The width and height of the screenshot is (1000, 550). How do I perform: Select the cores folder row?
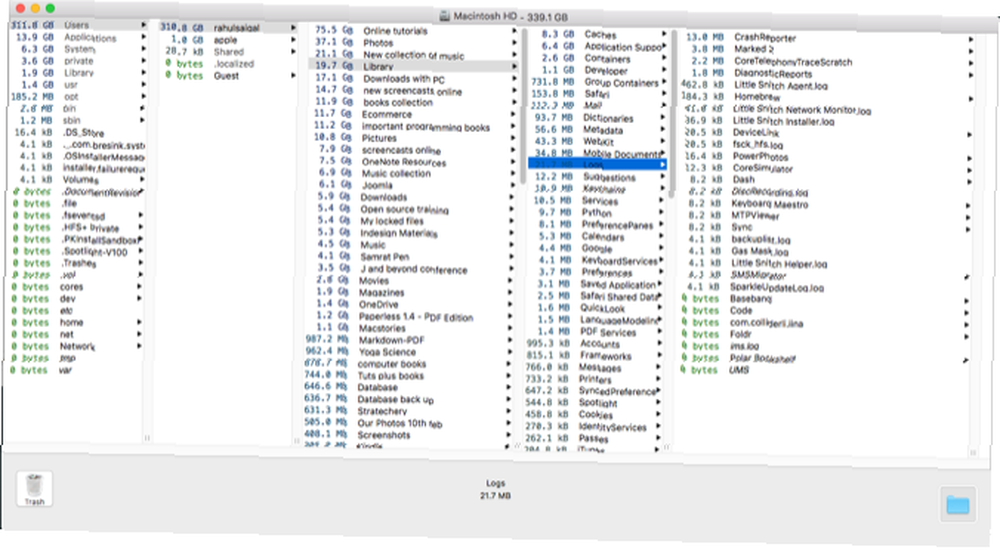[77, 287]
